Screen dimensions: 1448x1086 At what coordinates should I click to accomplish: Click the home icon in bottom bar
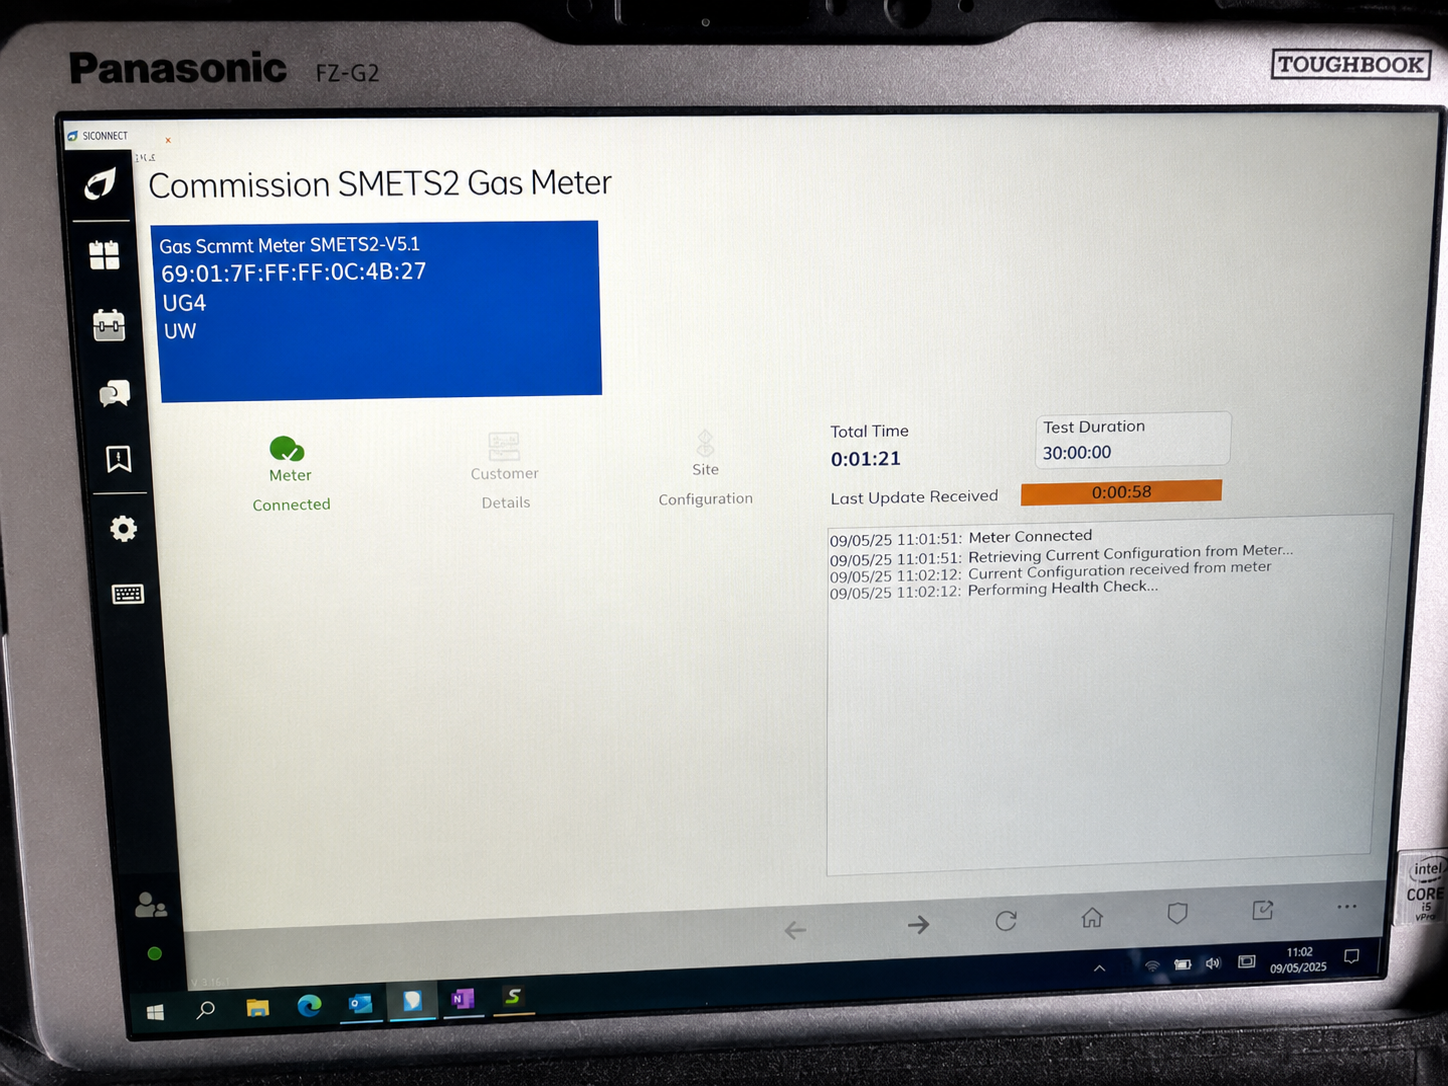click(x=1092, y=916)
